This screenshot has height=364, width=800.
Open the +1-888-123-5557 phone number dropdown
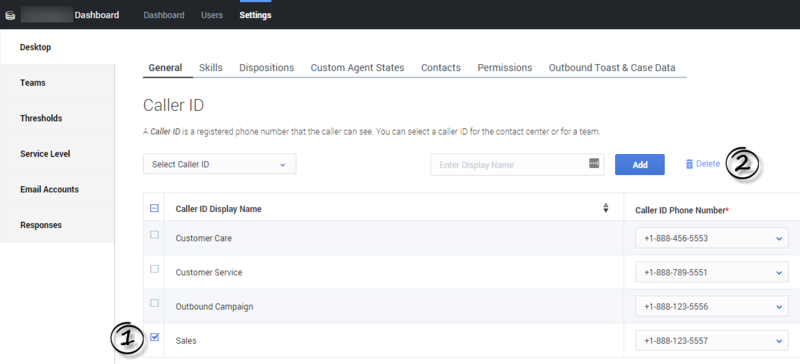712,341
